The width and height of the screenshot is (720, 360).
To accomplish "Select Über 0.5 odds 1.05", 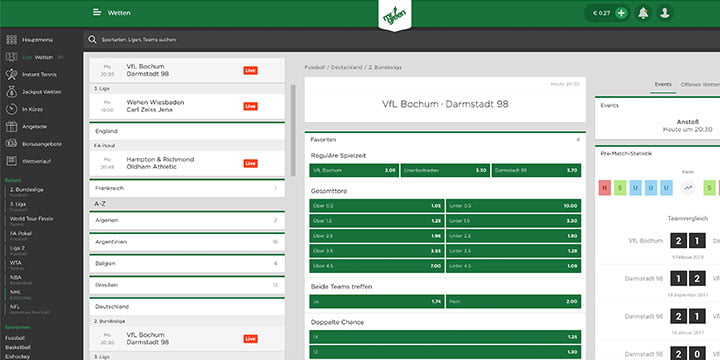I will (377, 206).
